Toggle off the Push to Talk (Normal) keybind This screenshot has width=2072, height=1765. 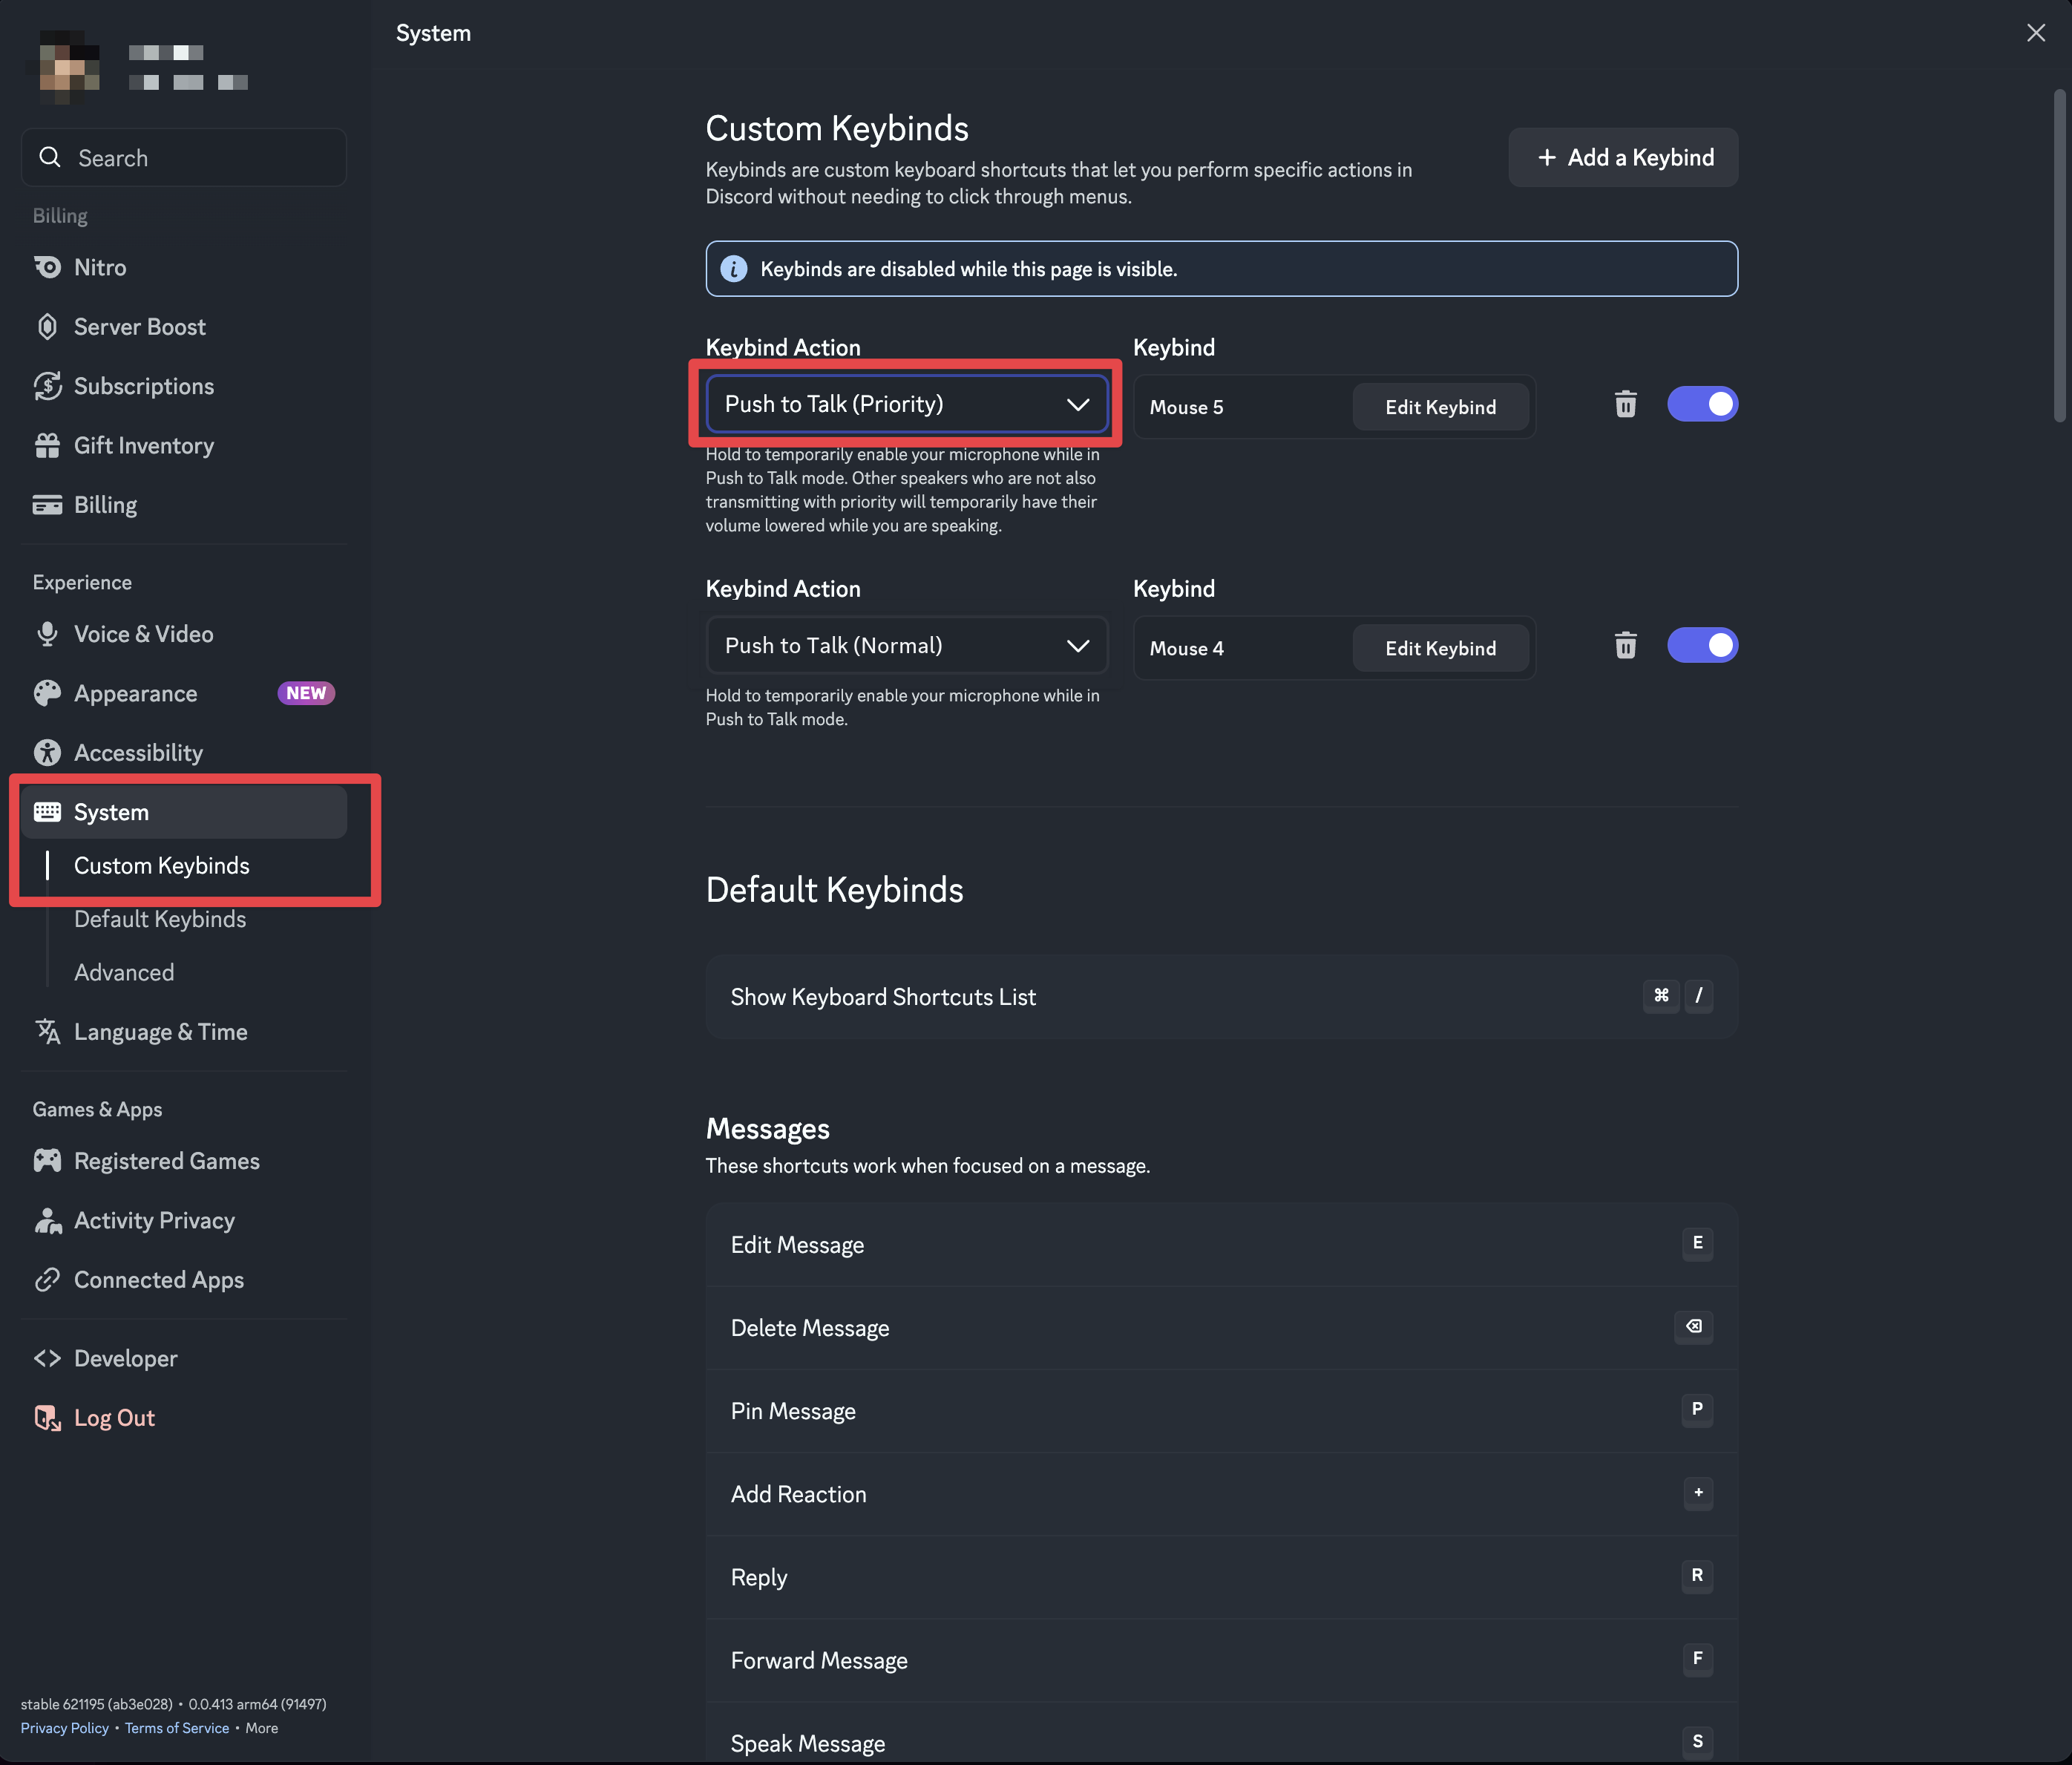pyautogui.click(x=1702, y=645)
